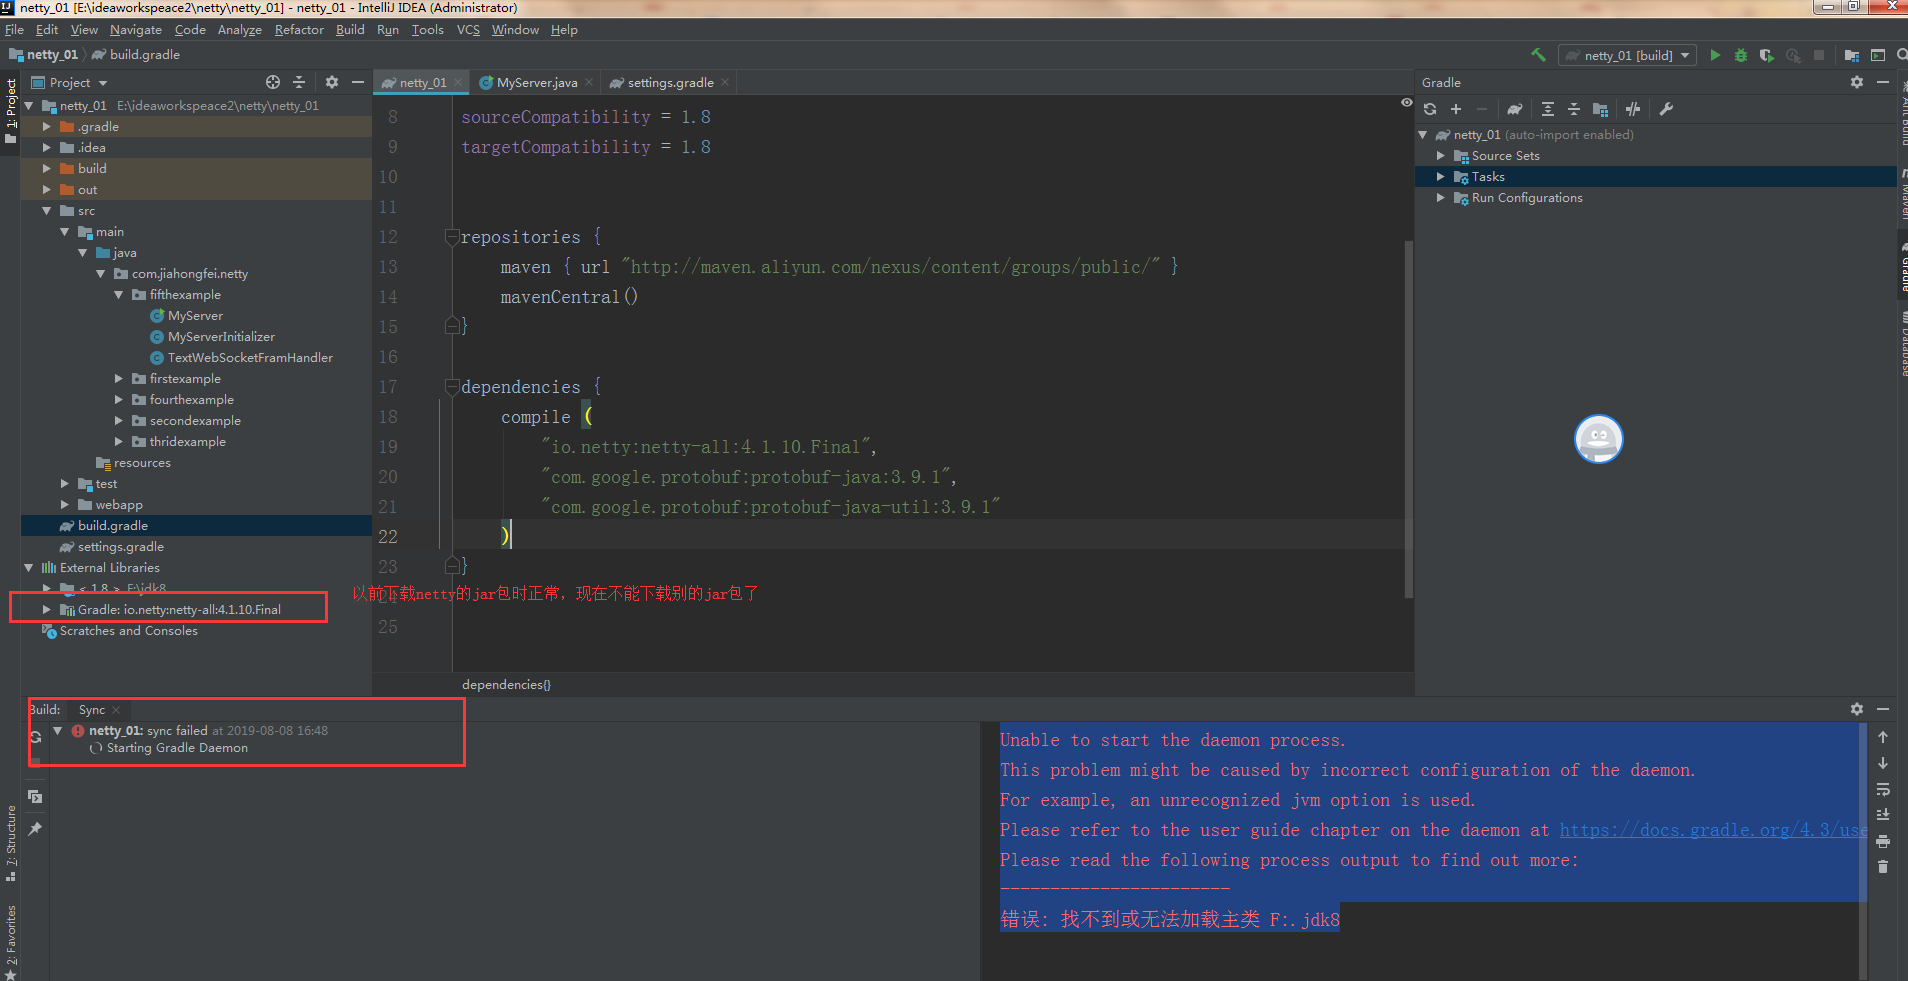Image resolution: width=1908 pixels, height=981 pixels.
Task: Open the Refactor menu
Action: (x=299, y=30)
